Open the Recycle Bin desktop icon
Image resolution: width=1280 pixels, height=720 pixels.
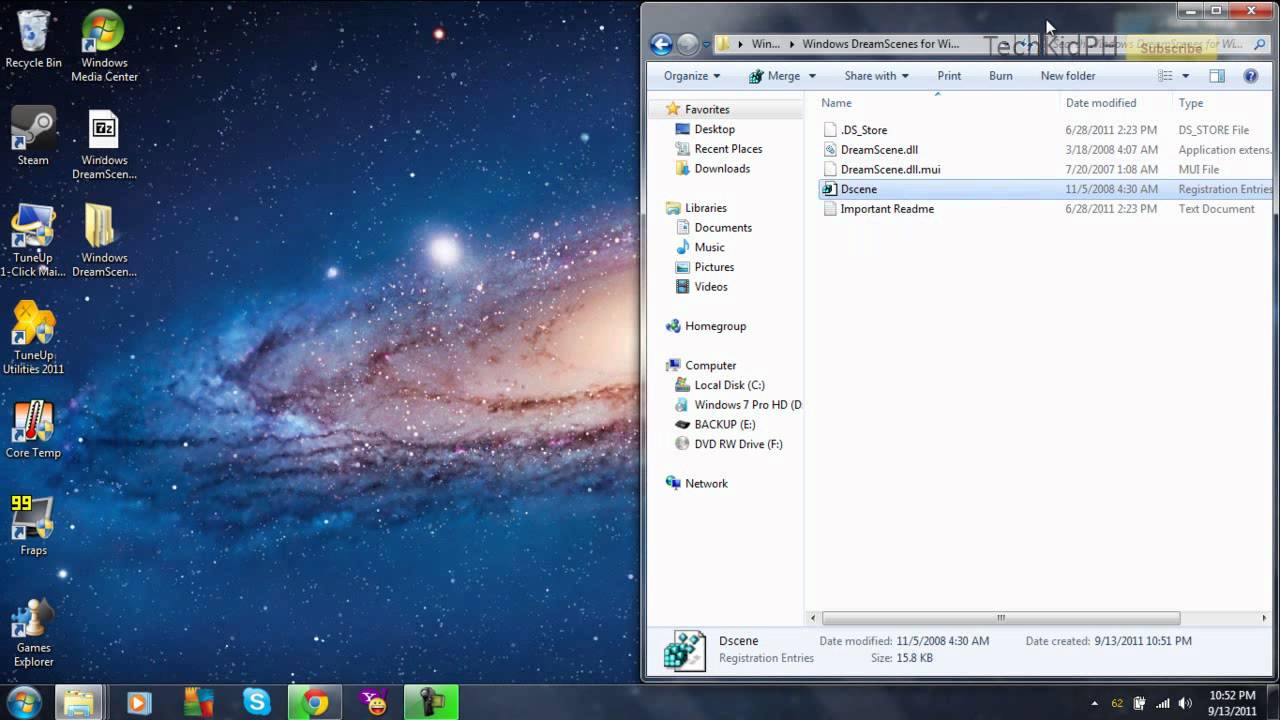[x=33, y=40]
